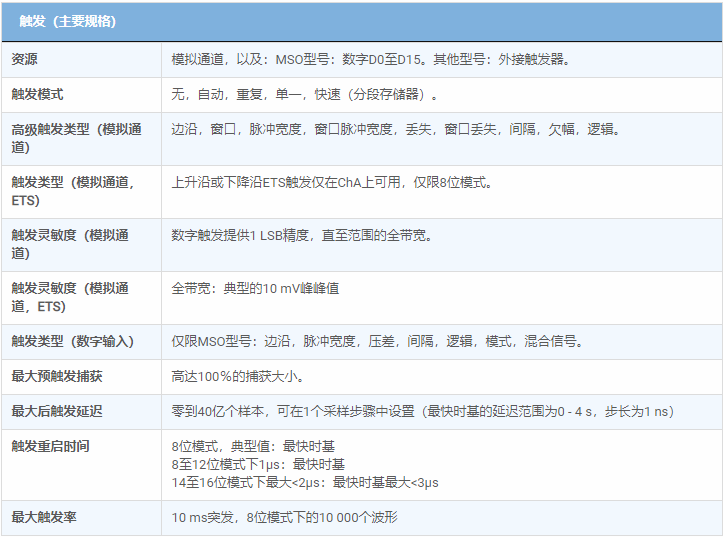The width and height of the screenshot is (723, 537).
Task: Select the 全带宽：典型的10 mV峰峰值 value
Action: [255, 288]
